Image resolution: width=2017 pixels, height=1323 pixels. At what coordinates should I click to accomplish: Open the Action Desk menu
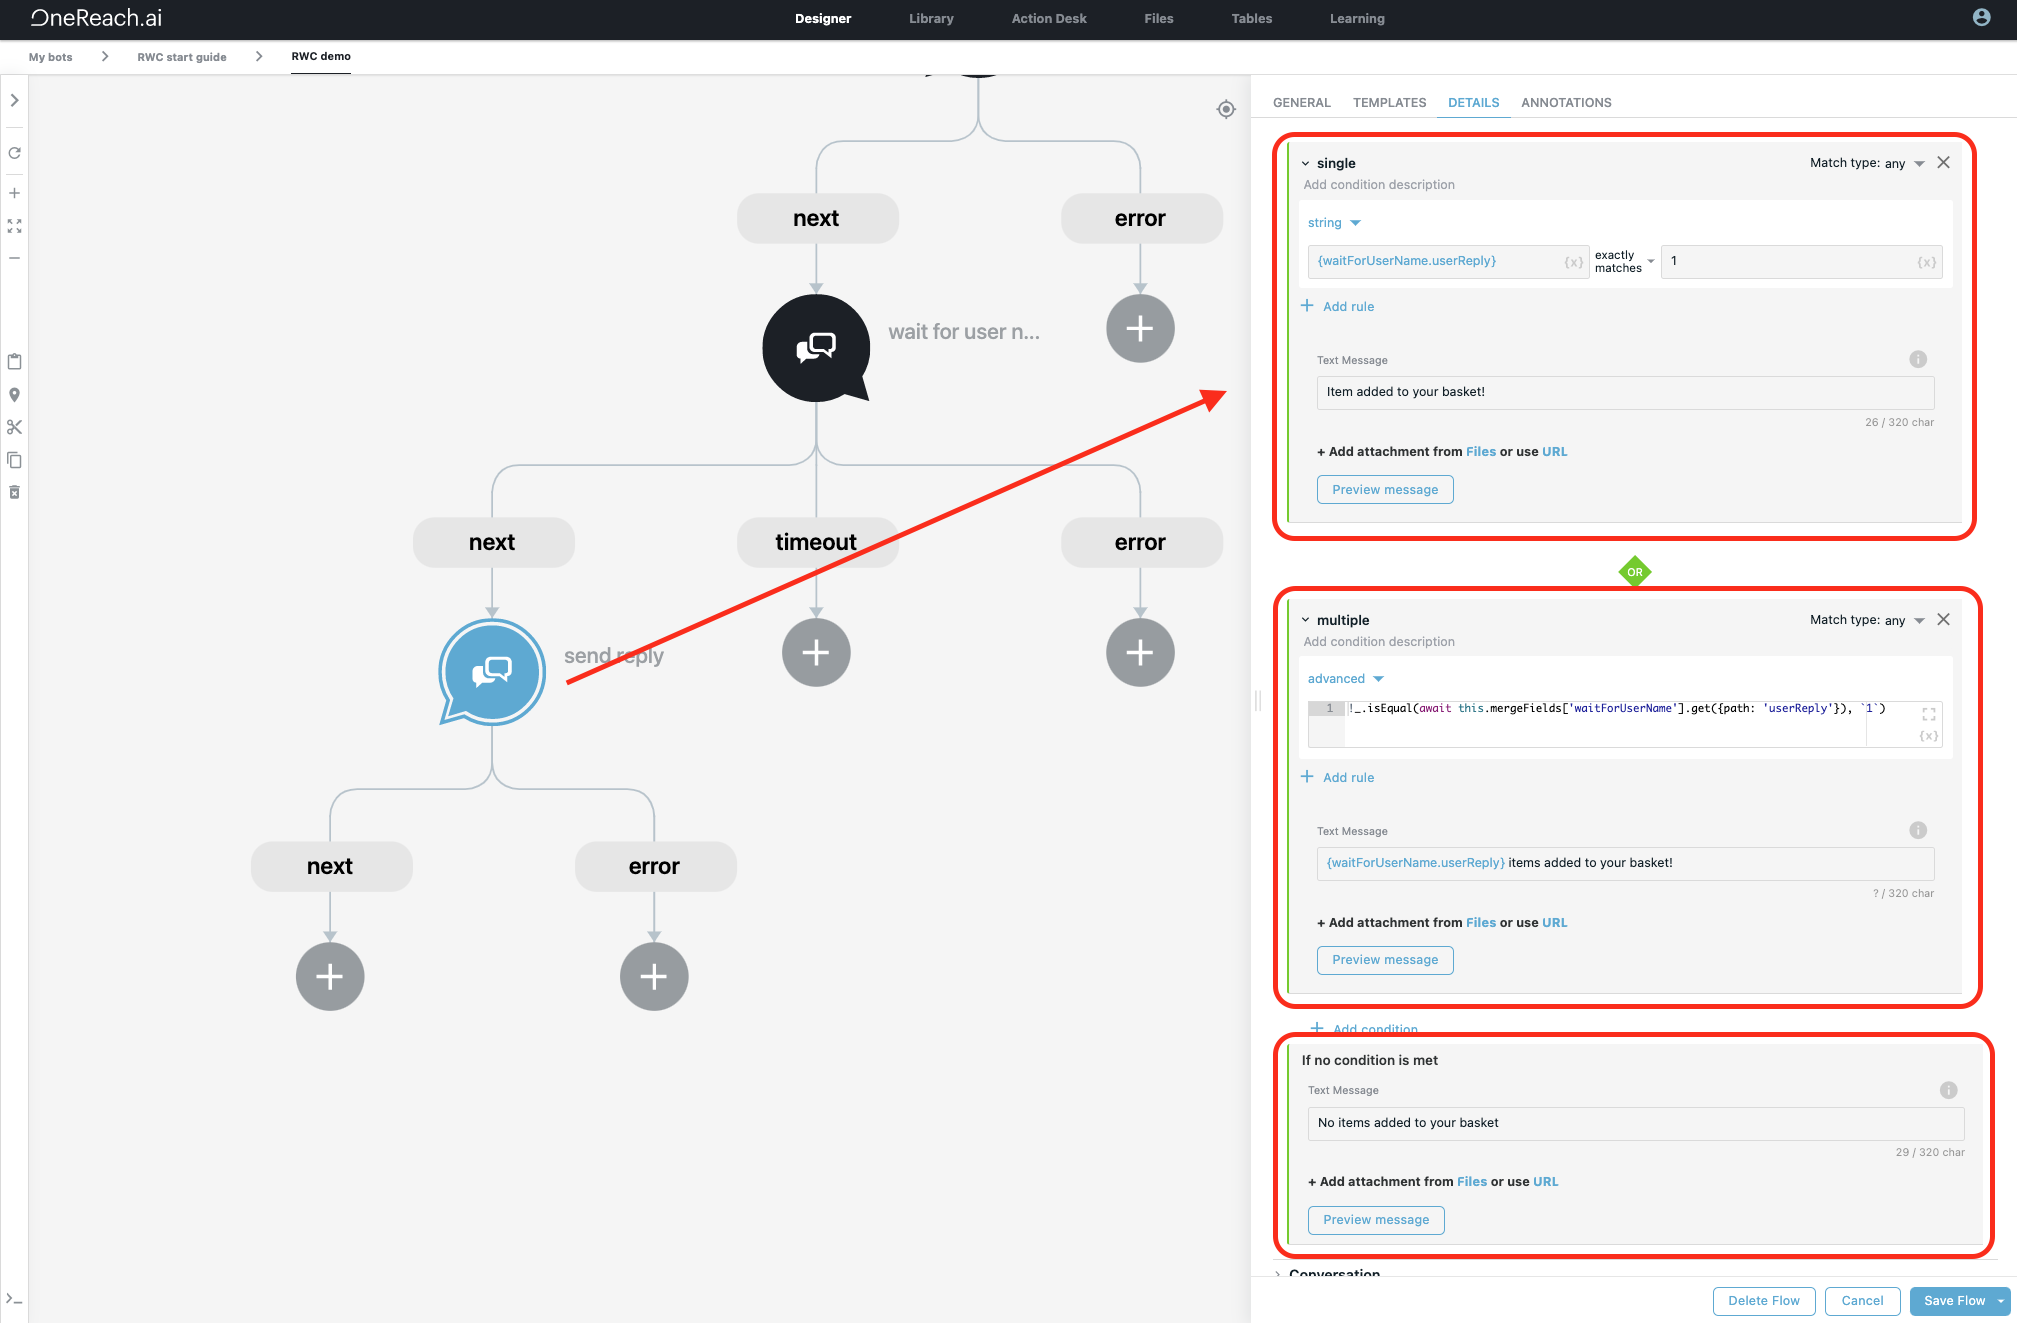coord(1049,18)
